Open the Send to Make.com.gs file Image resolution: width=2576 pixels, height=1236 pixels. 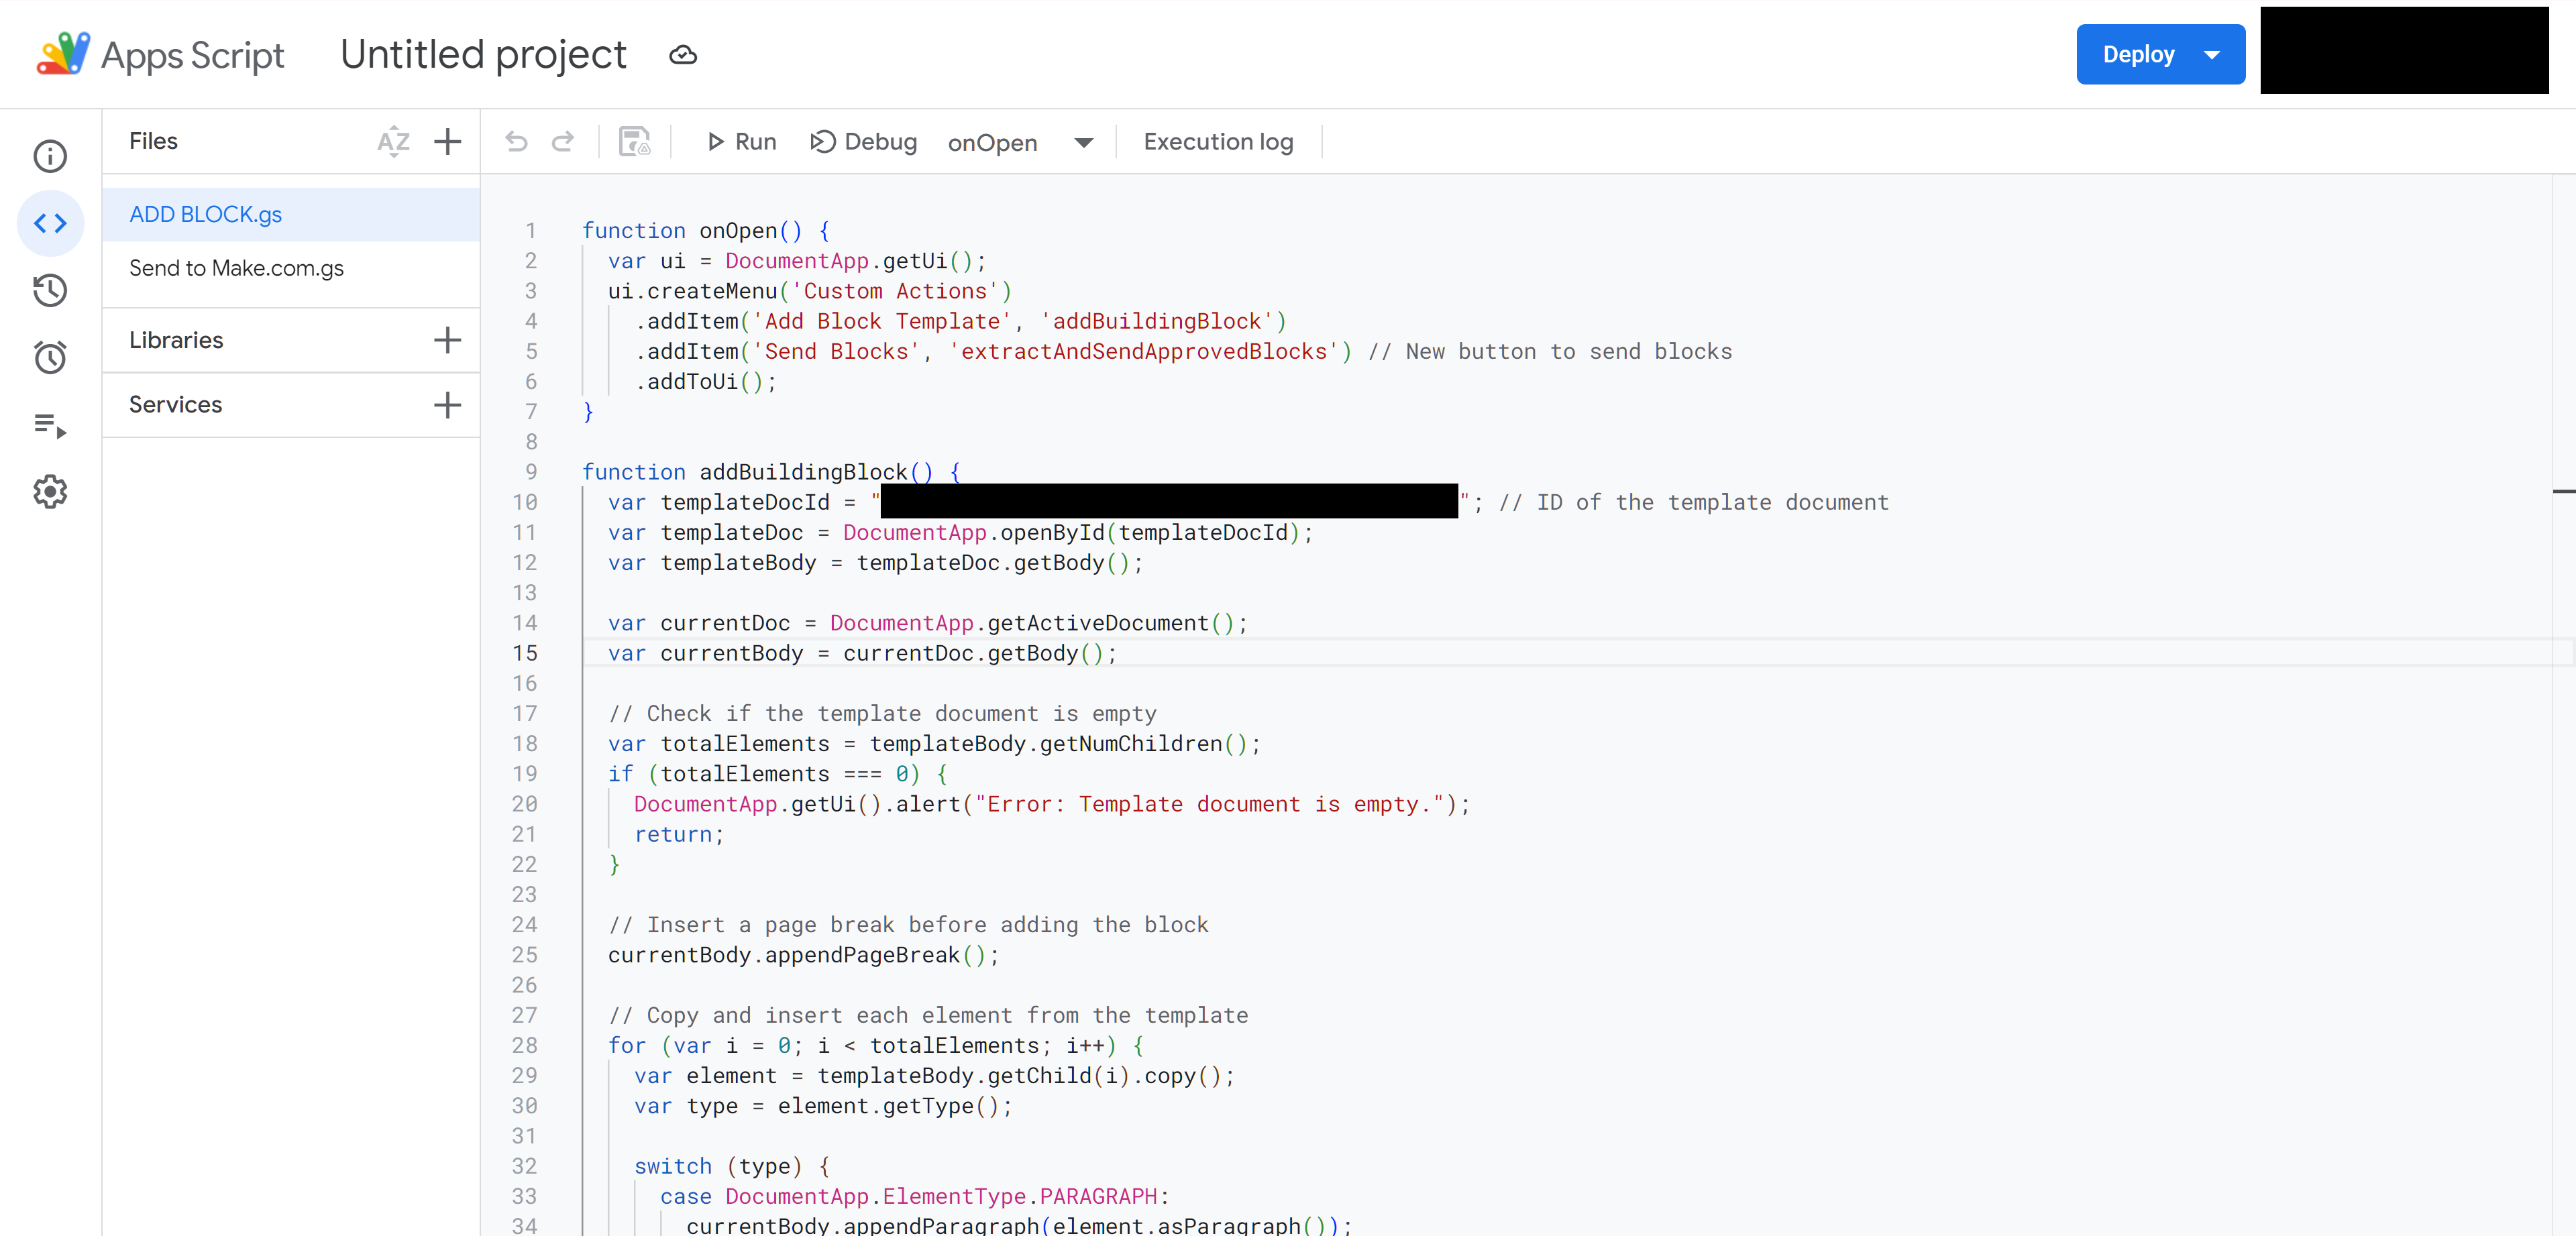(291, 268)
